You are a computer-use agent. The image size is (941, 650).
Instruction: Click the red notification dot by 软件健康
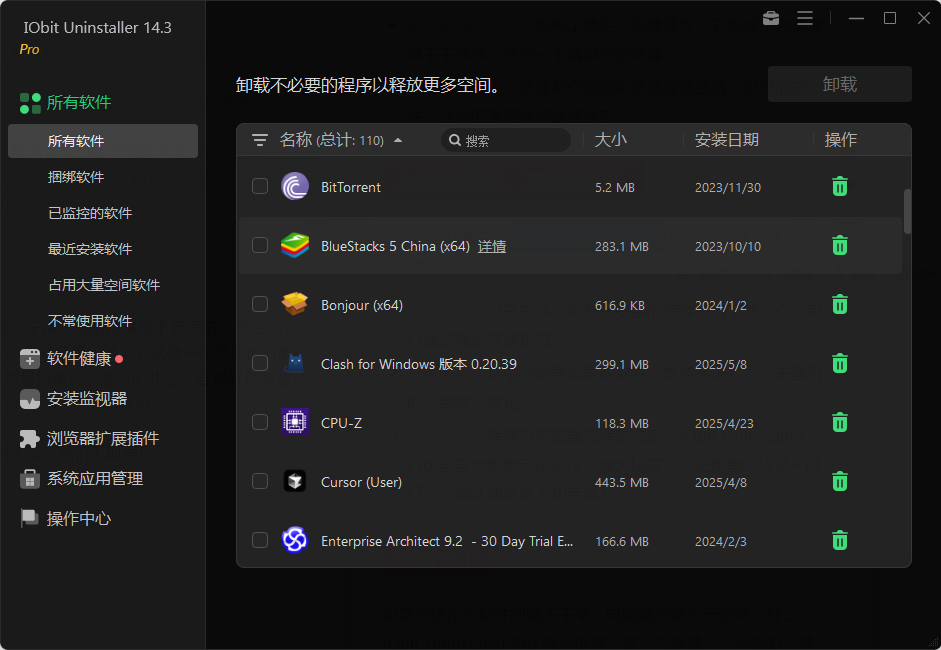(119, 359)
